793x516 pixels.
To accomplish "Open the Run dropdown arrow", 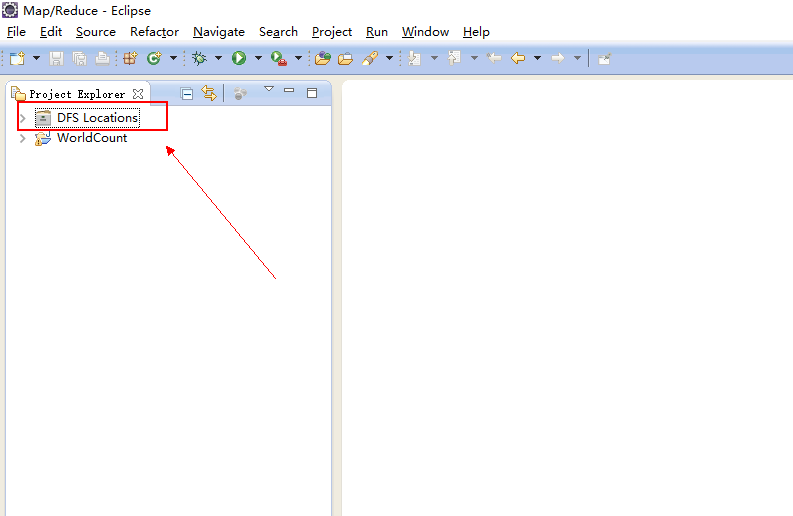I will [x=258, y=58].
